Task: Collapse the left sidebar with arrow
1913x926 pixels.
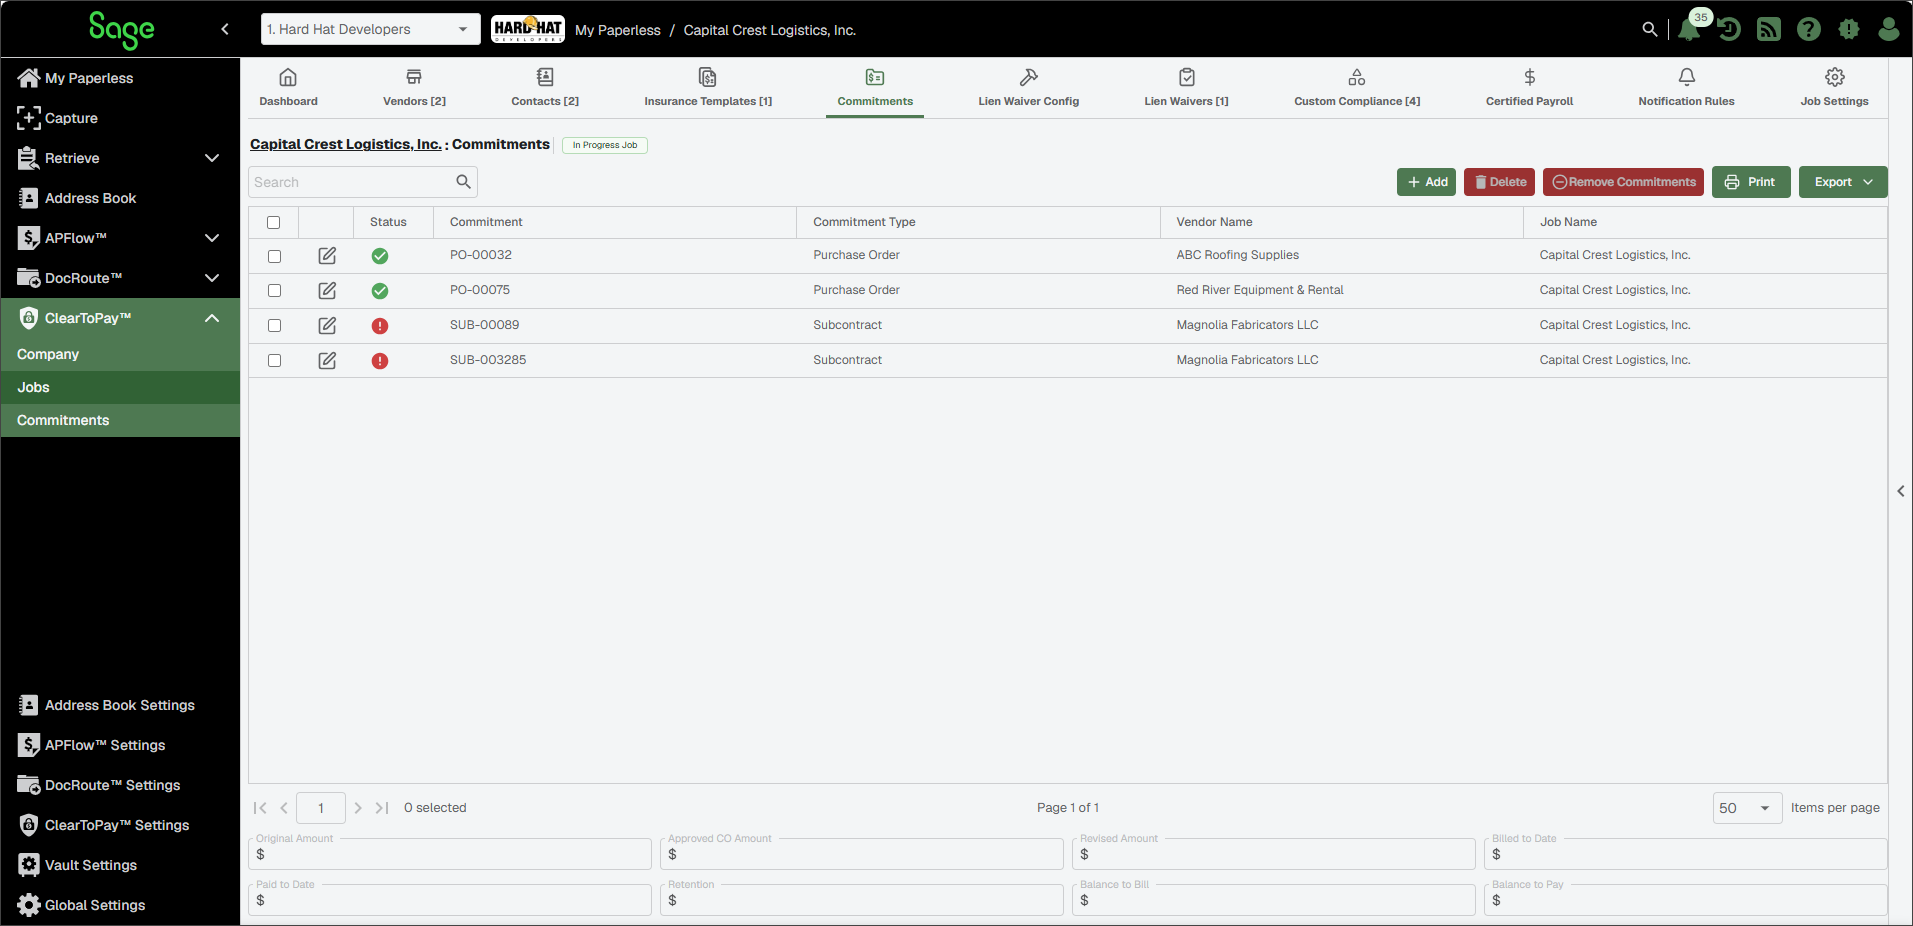Action: tap(225, 29)
